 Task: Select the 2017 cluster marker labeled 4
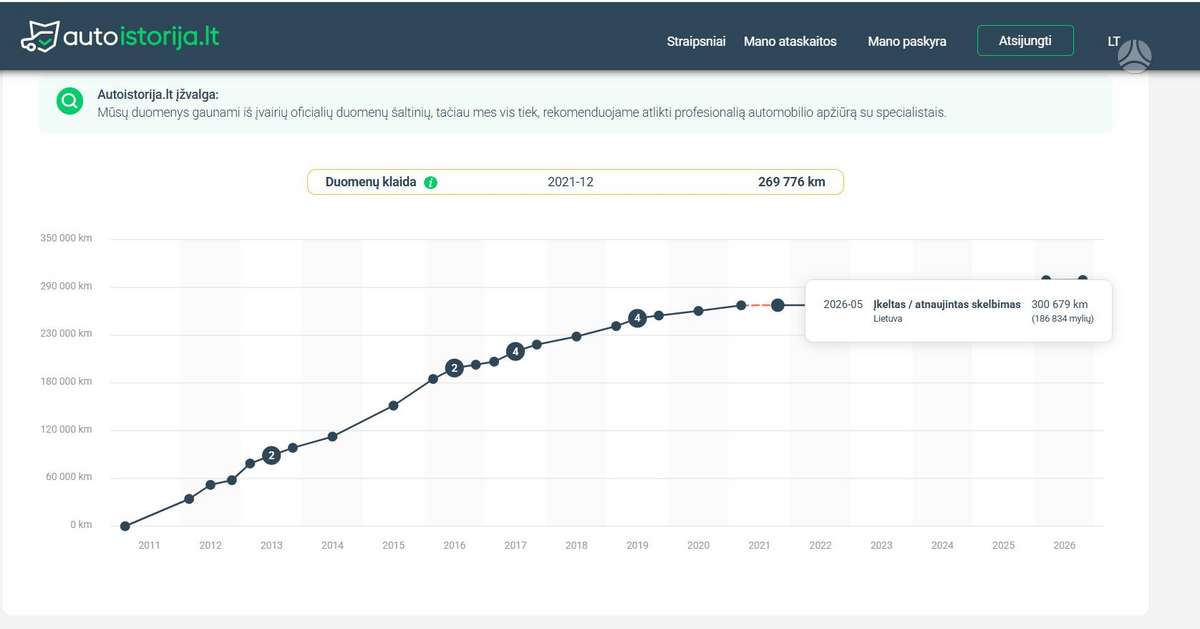point(515,351)
